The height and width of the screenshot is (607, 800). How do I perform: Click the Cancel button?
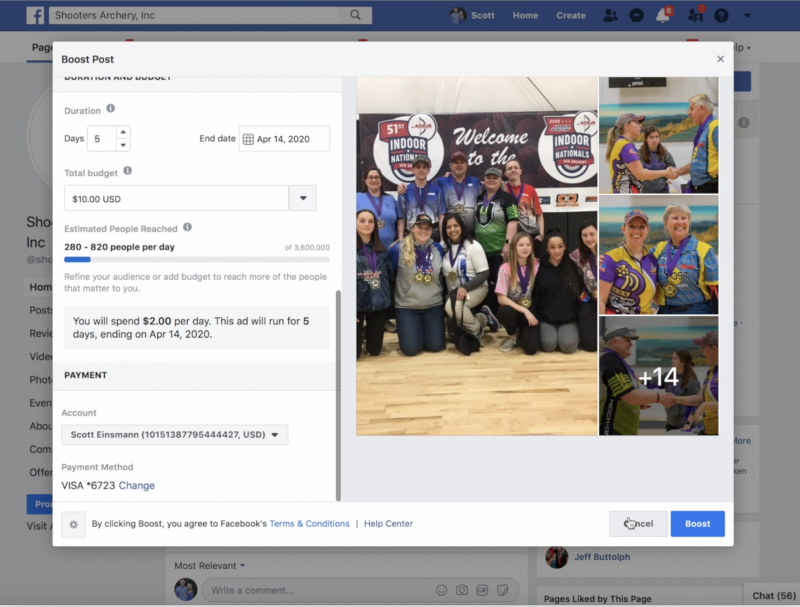pos(638,524)
